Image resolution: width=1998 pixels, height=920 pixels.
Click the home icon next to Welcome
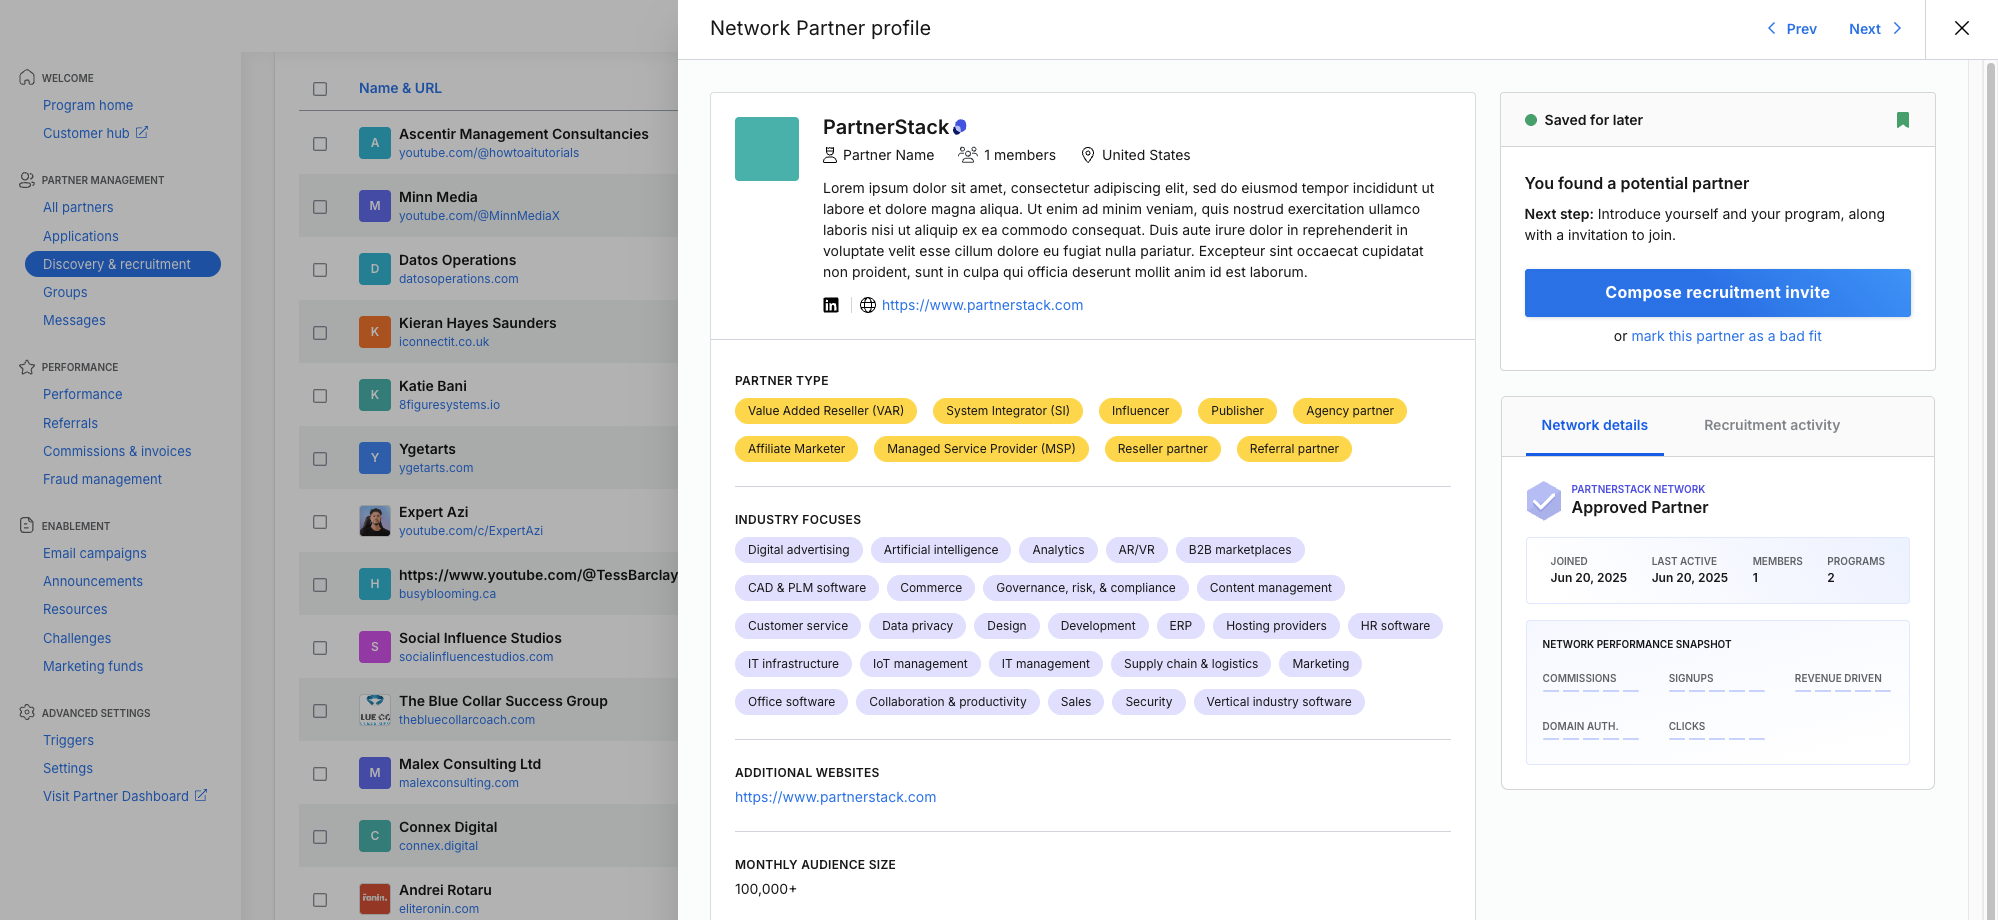tap(25, 76)
